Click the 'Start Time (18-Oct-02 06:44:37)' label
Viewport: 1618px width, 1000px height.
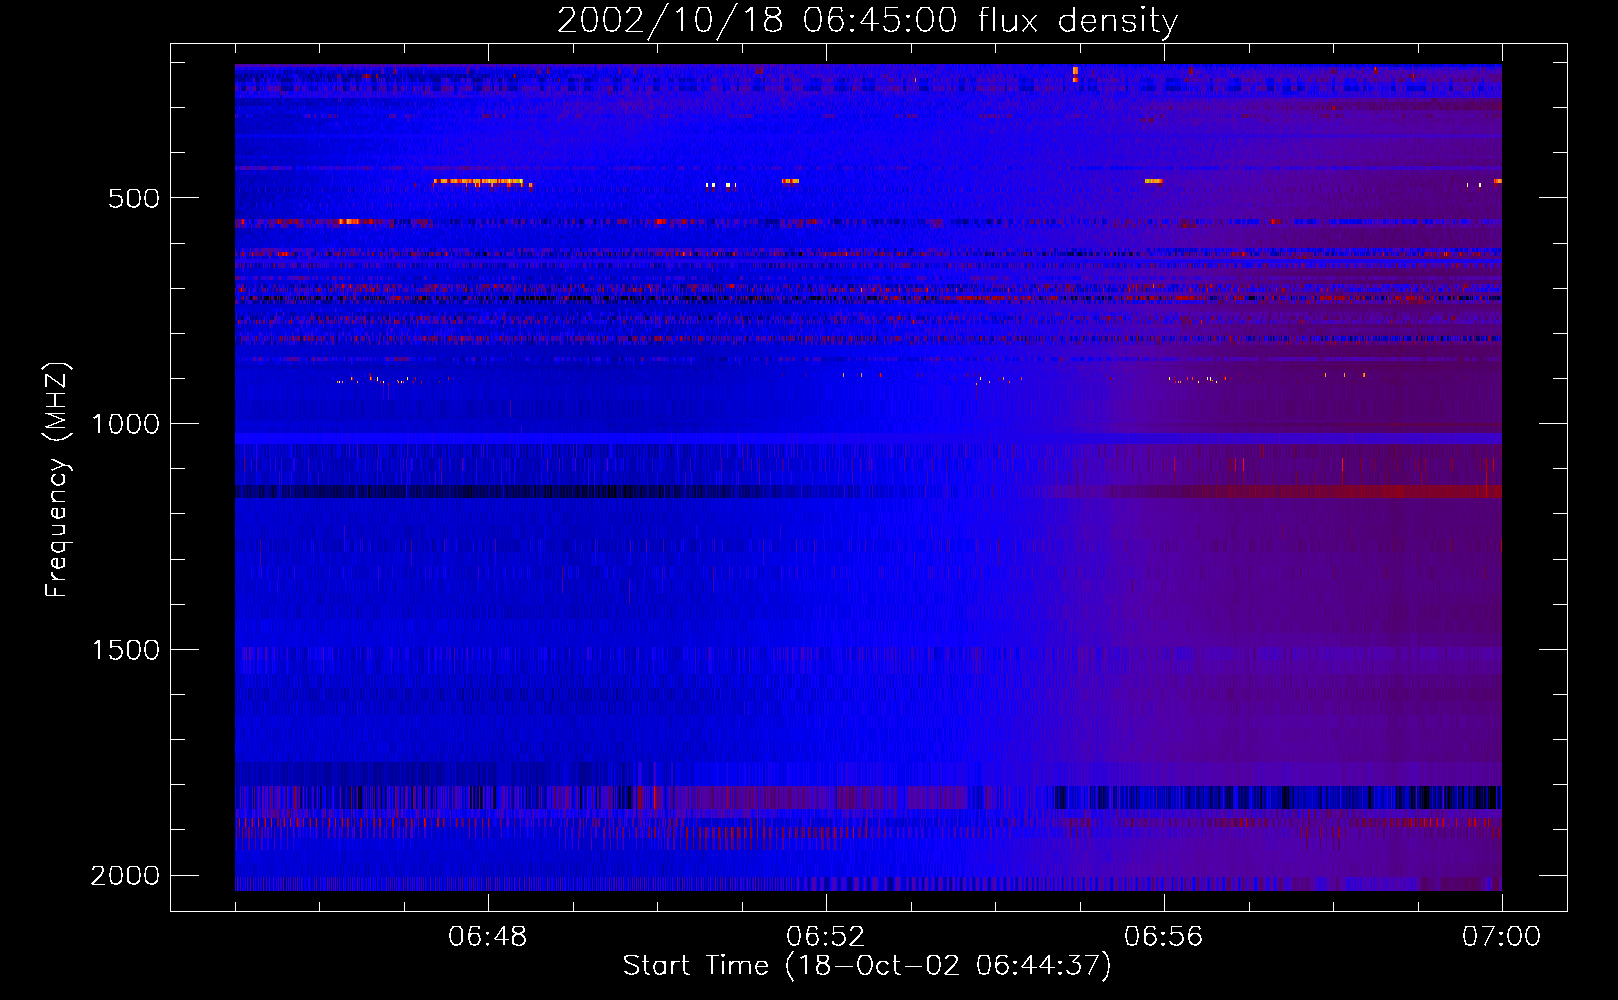(x=867, y=966)
